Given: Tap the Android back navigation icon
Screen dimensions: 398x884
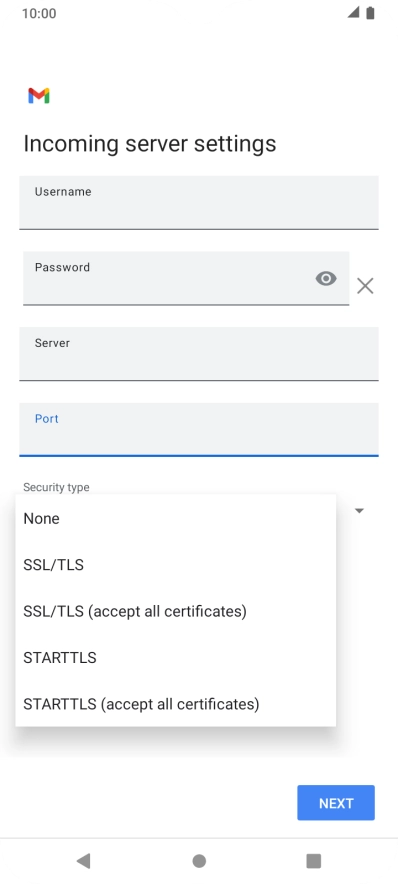Looking at the screenshot, I should (x=83, y=860).
